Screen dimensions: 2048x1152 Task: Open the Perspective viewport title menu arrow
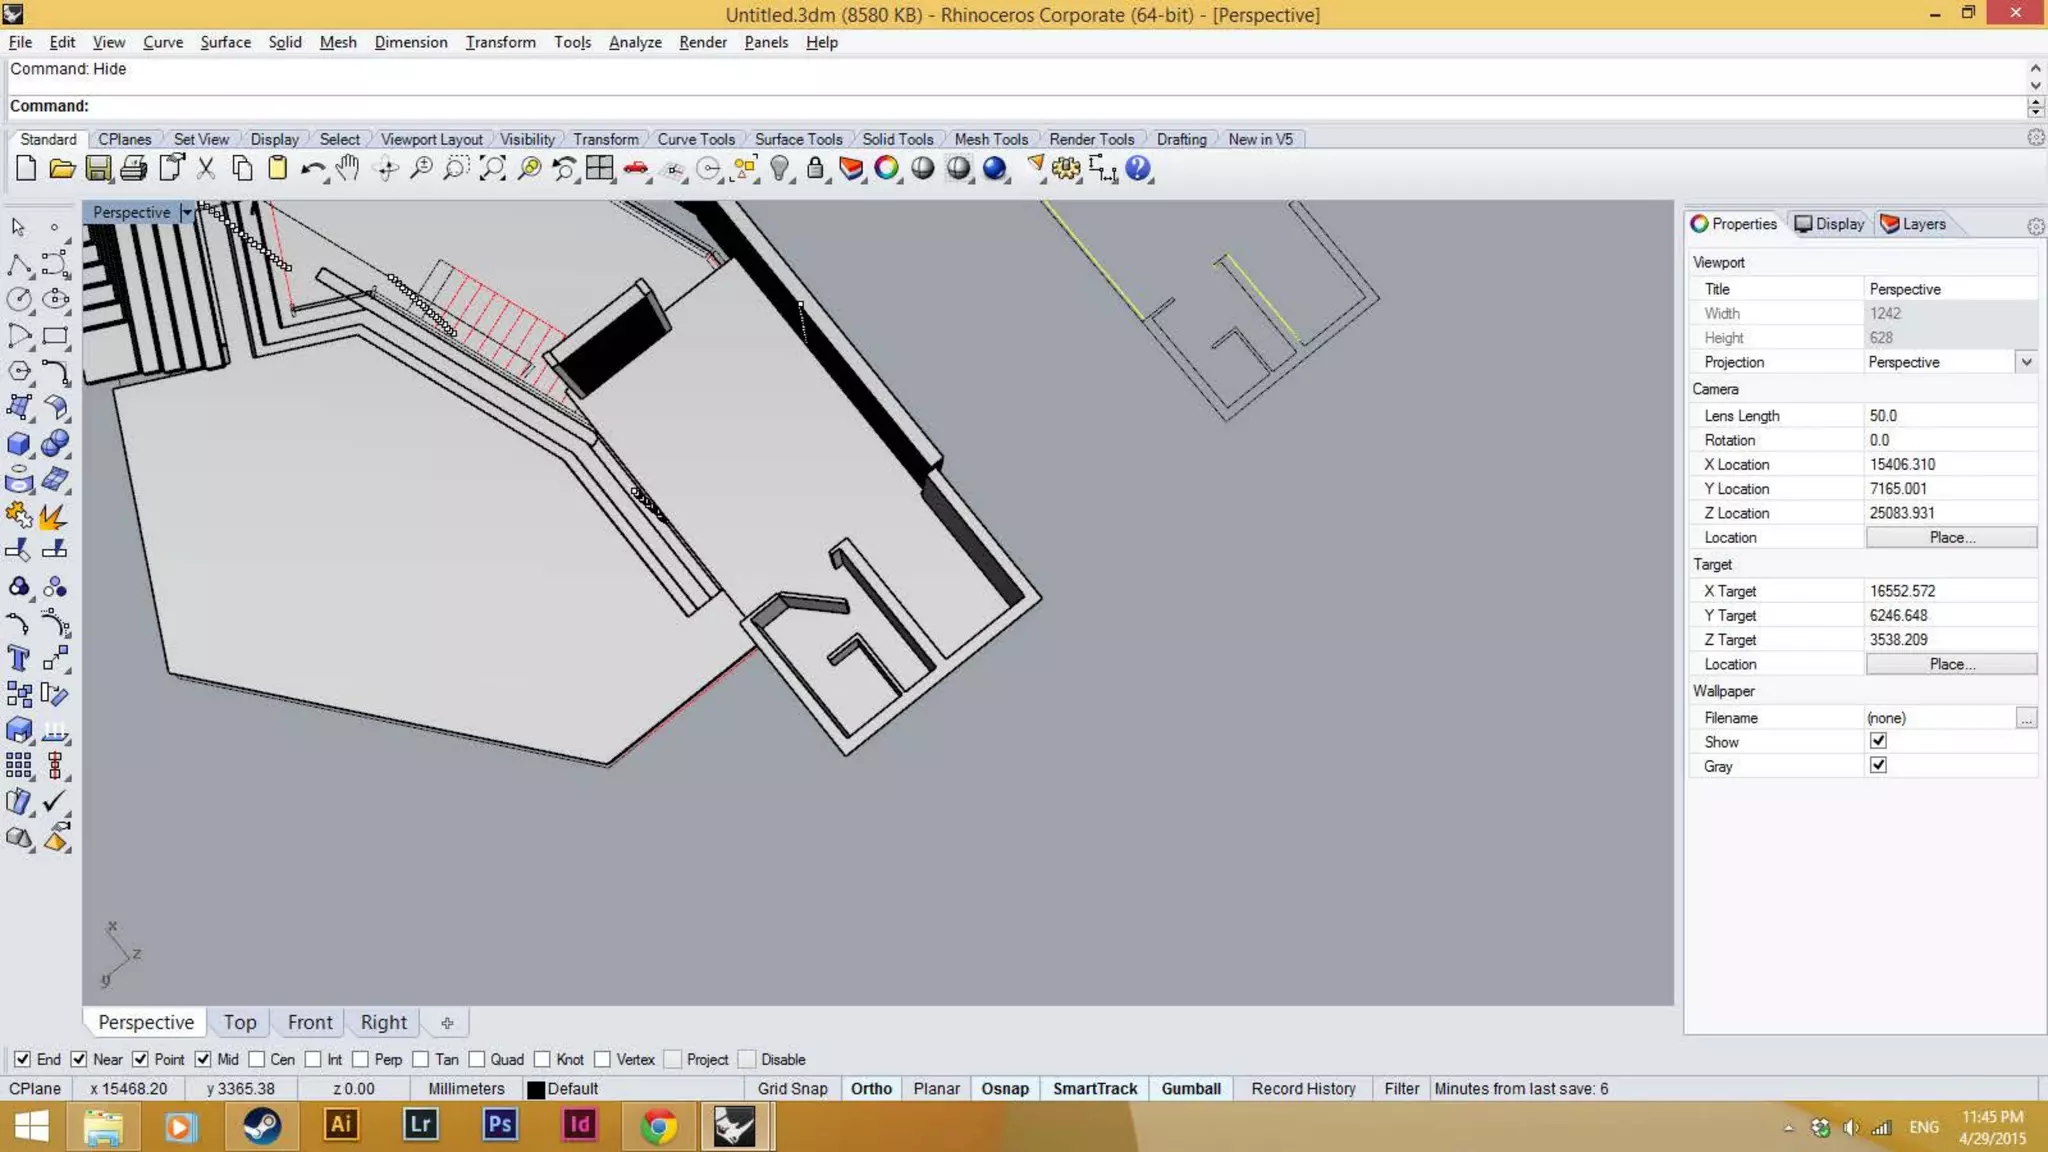[x=186, y=212]
